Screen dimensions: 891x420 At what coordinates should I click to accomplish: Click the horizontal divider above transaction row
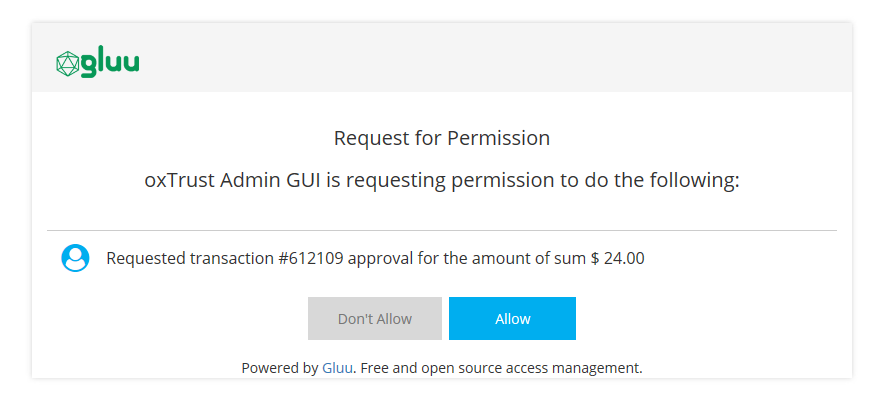(x=442, y=231)
